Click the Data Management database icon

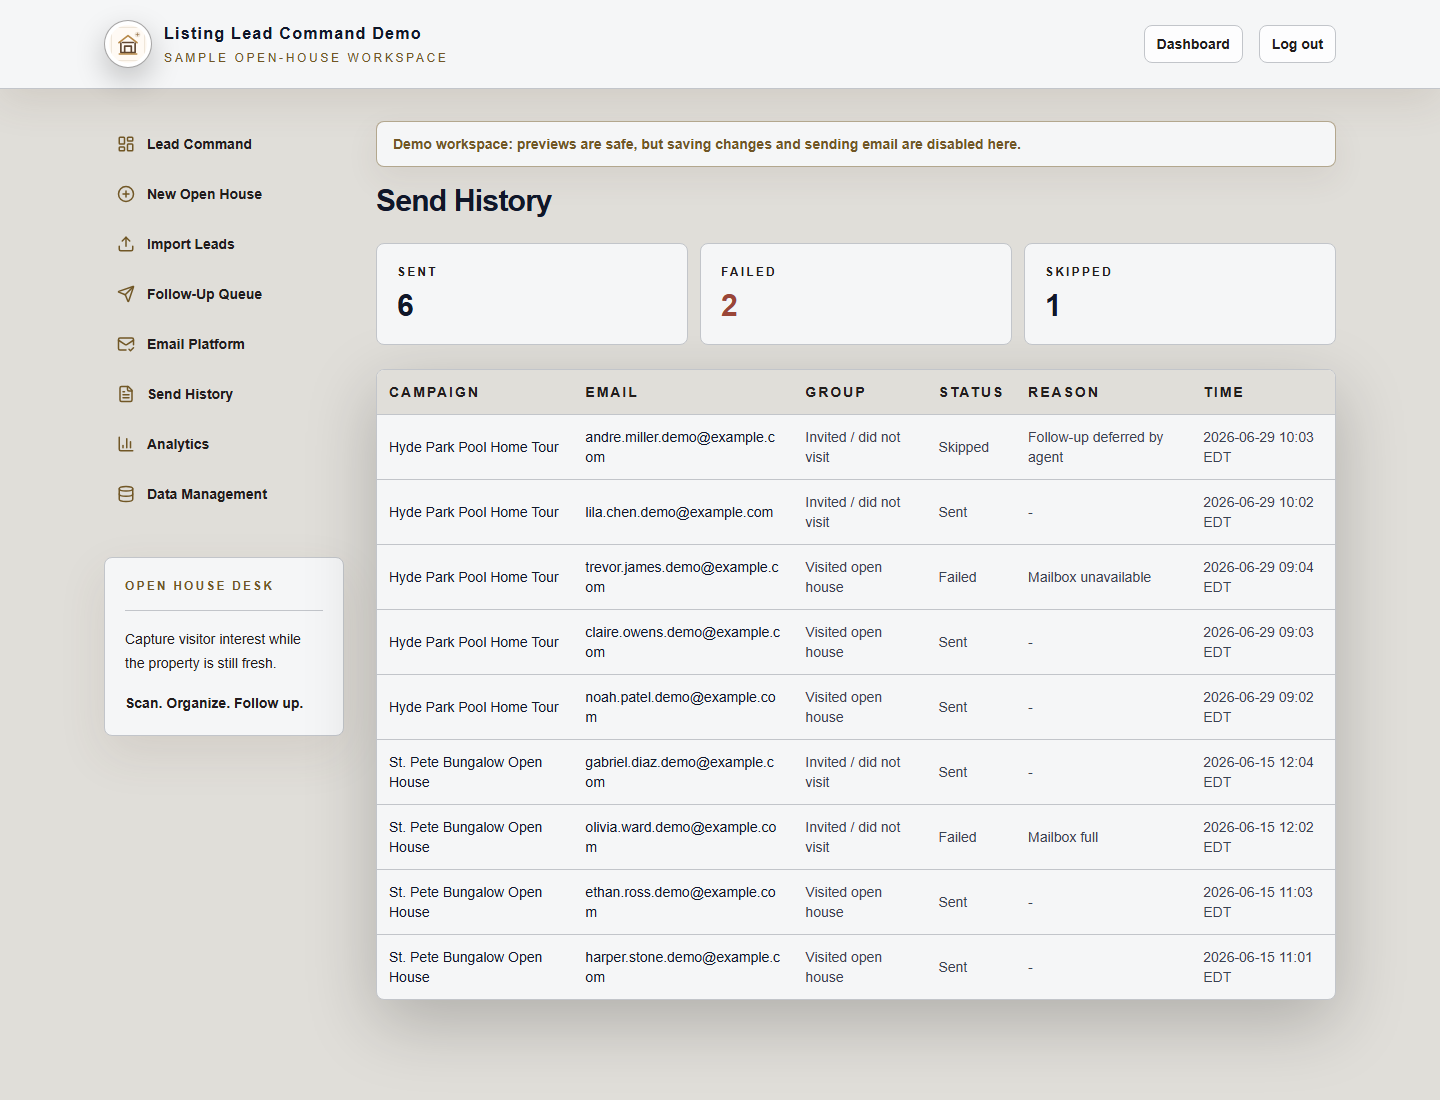coord(126,494)
